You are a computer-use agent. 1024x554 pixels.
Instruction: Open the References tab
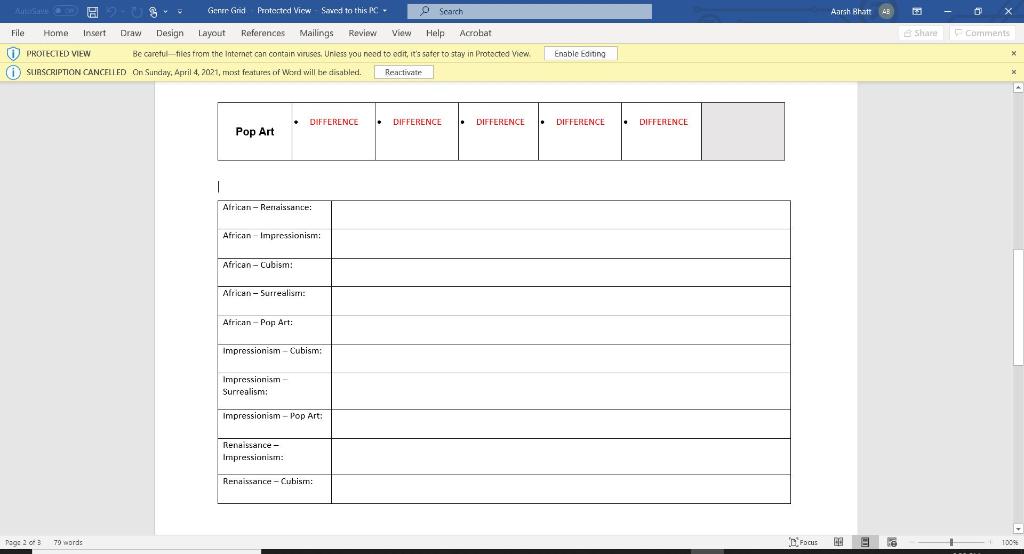263,33
